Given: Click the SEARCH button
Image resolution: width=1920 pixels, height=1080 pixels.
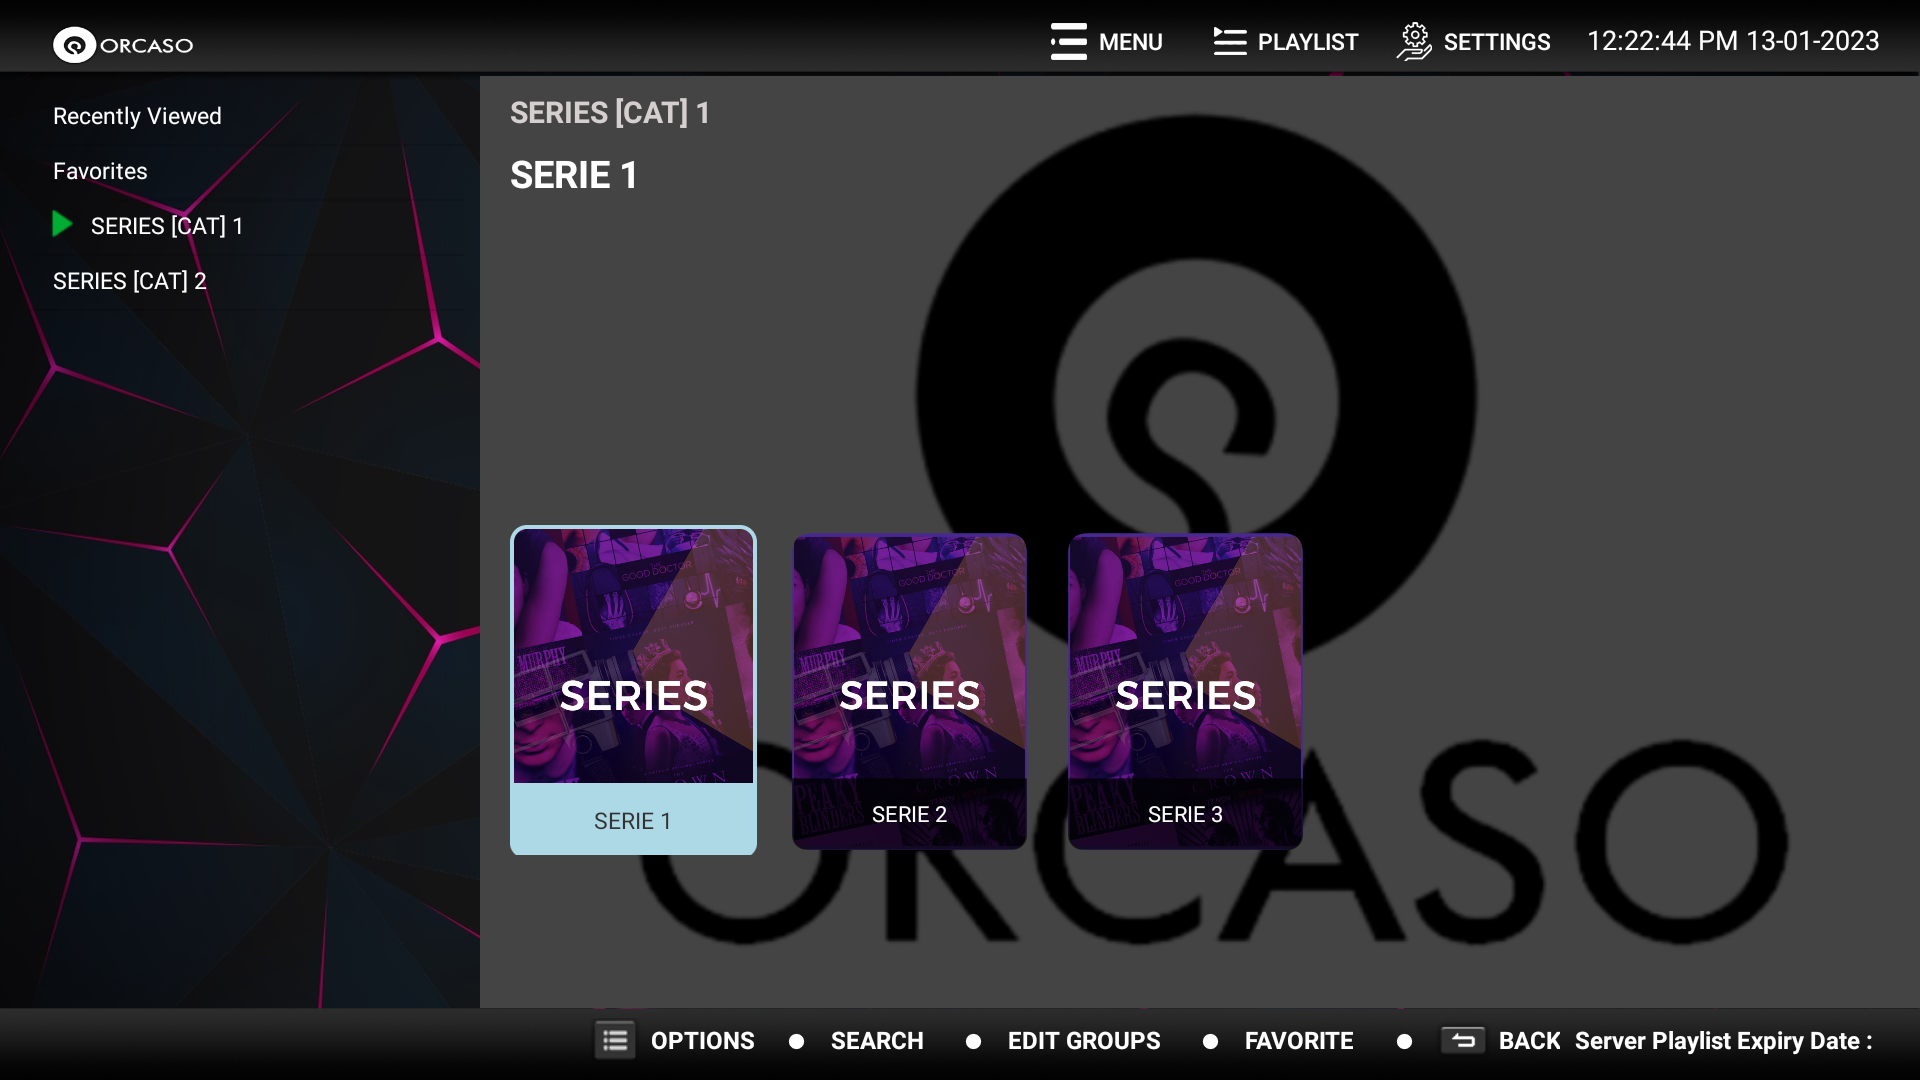Looking at the screenshot, I should coord(877,1041).
